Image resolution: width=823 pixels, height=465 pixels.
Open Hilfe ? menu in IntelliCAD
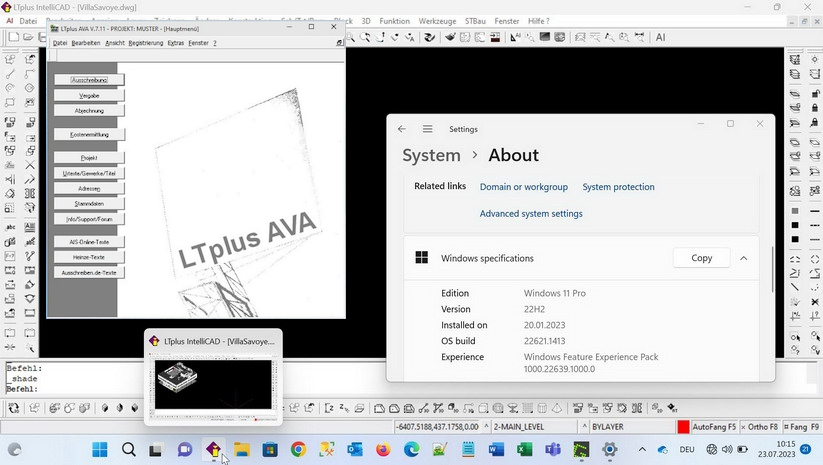[539, 21]
